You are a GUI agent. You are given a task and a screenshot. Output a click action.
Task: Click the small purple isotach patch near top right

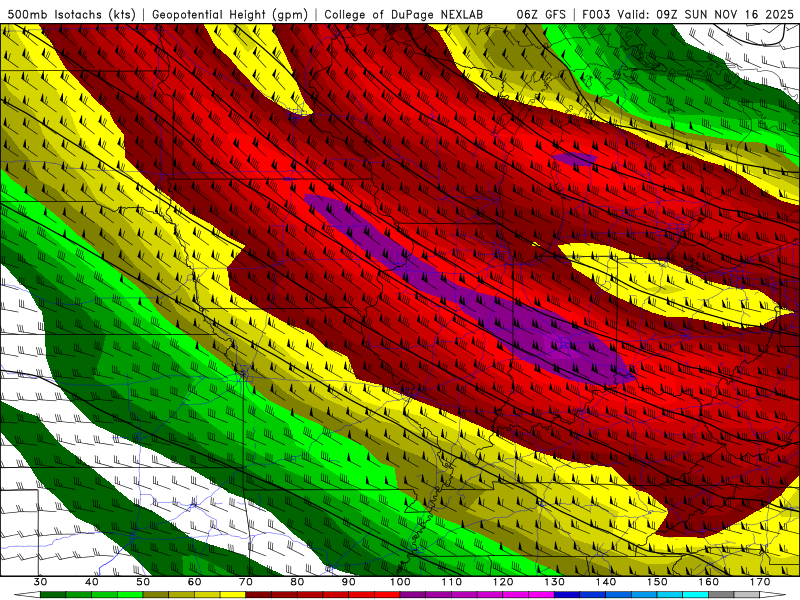(x=575, y=159)
